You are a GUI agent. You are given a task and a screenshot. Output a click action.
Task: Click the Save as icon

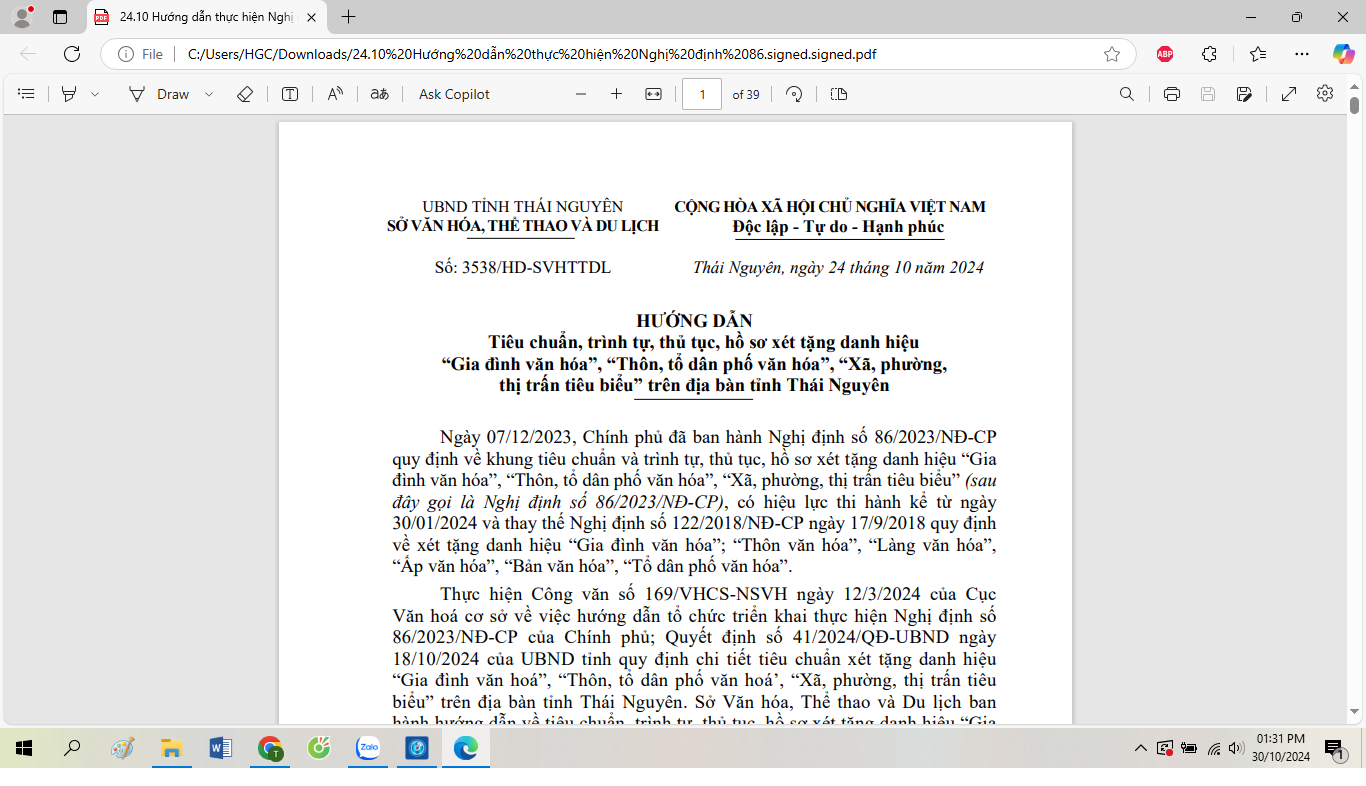[x=1244, y=94]
